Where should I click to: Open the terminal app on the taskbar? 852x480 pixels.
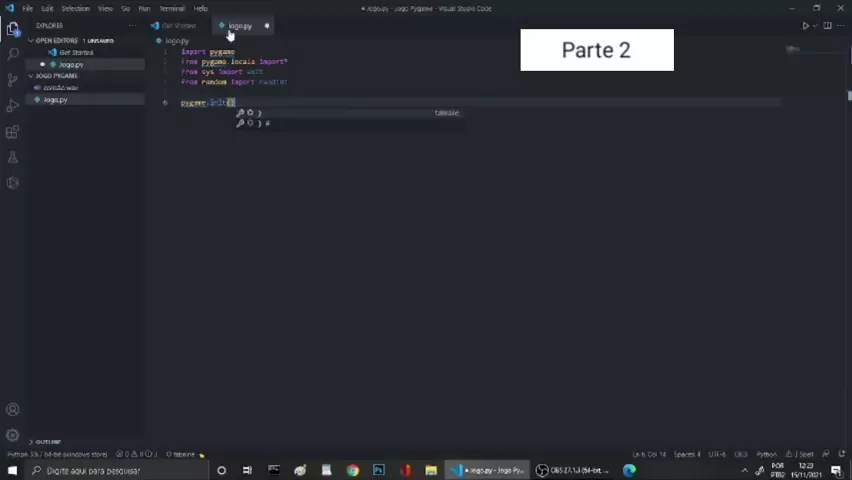(x=274, y=470)
